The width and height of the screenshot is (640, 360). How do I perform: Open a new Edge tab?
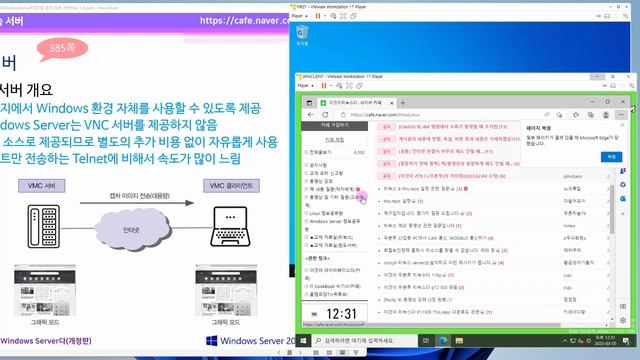tap(403, 102)
